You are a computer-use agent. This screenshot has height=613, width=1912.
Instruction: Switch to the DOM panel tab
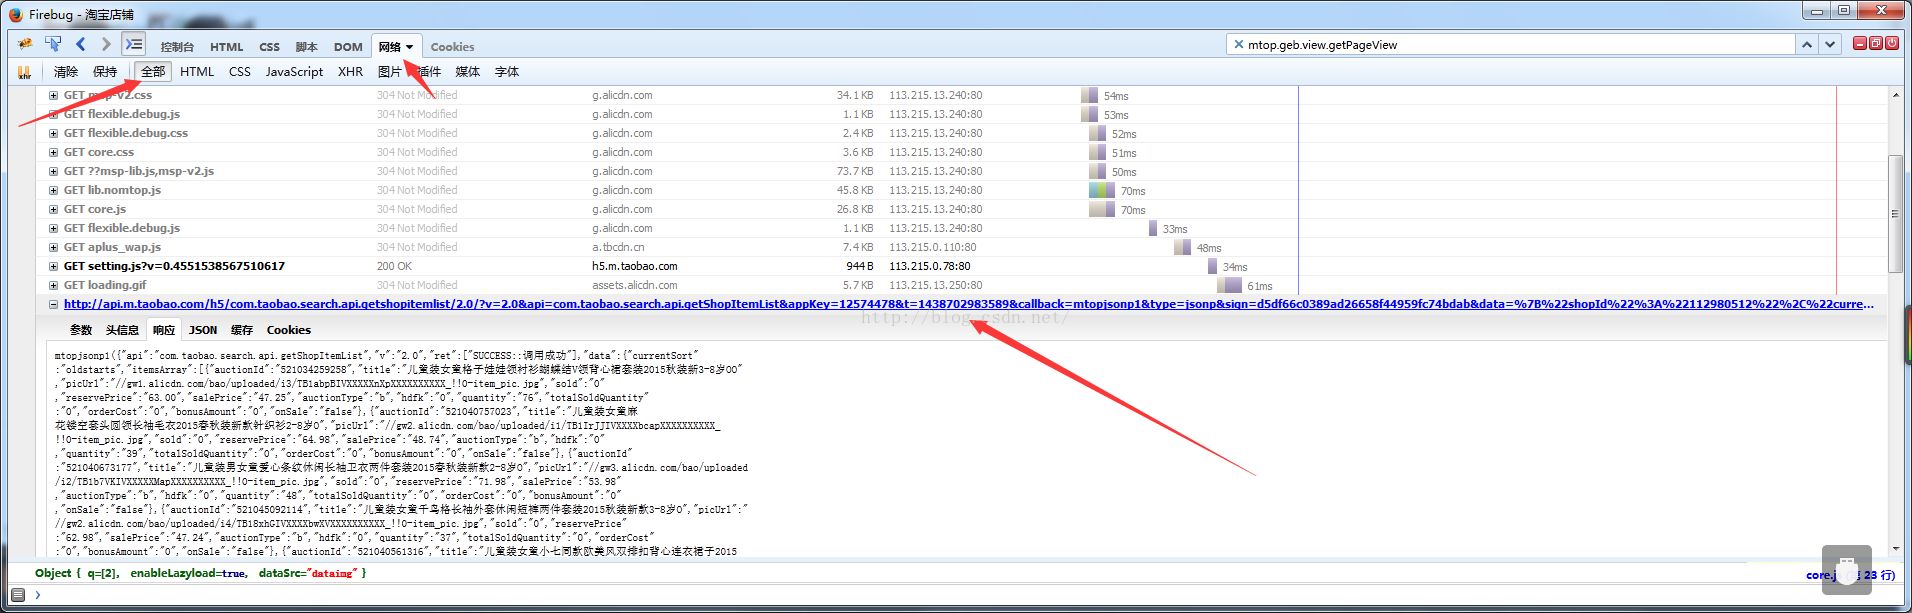pos(348,47)
